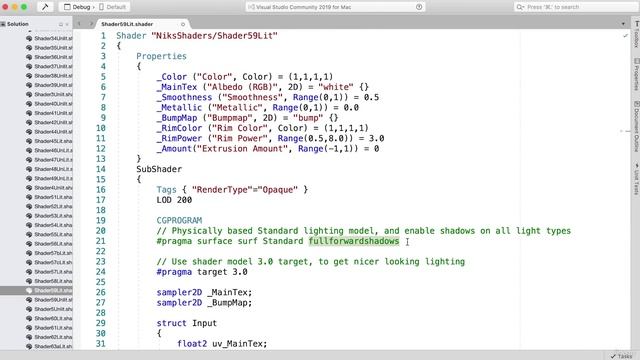Select Shader35Unlit file in Solution tree
This screenshot has height=360, width=640.
click(49, 48)
